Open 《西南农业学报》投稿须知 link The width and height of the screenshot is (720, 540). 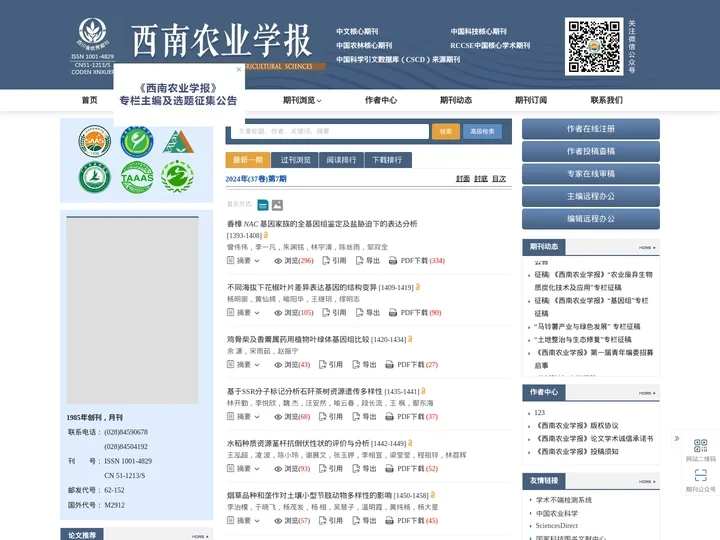(577, 451)
